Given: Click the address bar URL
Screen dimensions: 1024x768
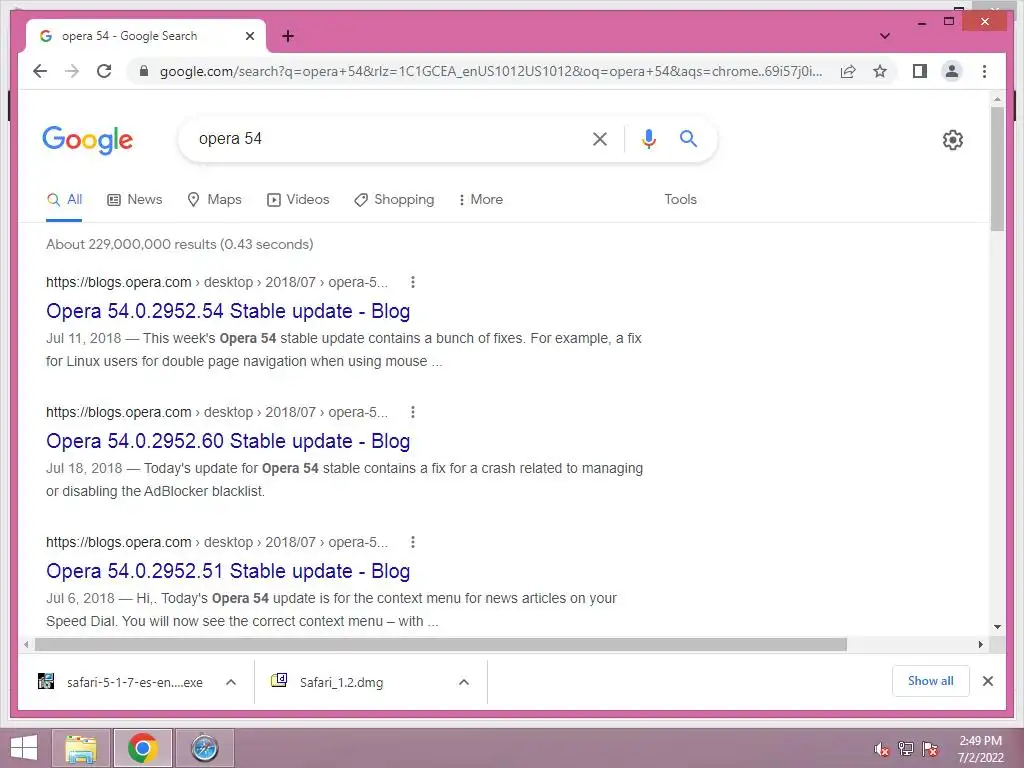Looking at the screenshot, I should (x=490, y=71).
